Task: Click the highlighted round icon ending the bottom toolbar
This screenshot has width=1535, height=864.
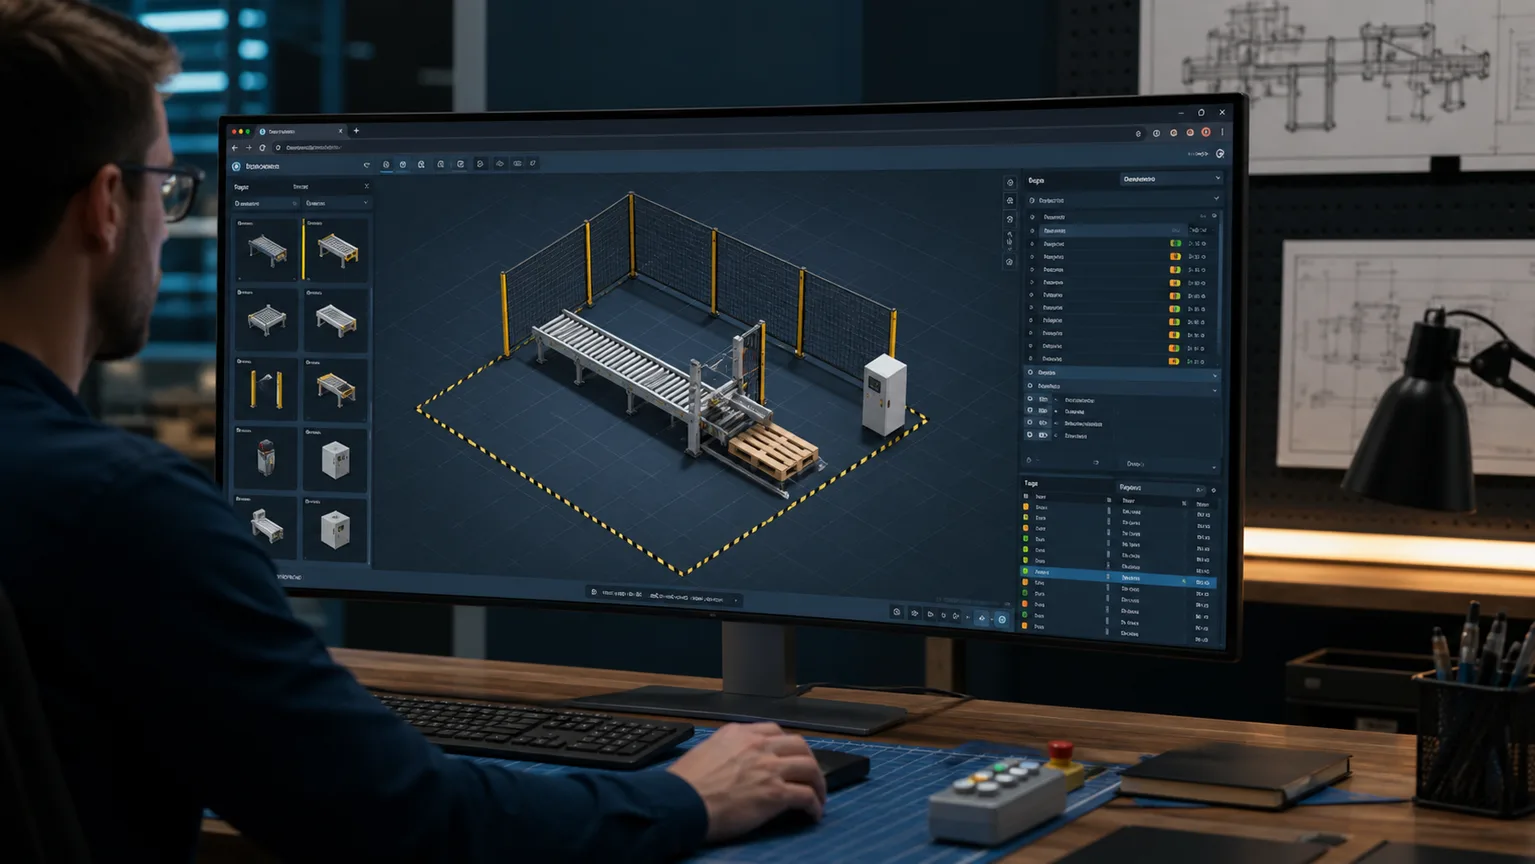Action: point(1002,620)
